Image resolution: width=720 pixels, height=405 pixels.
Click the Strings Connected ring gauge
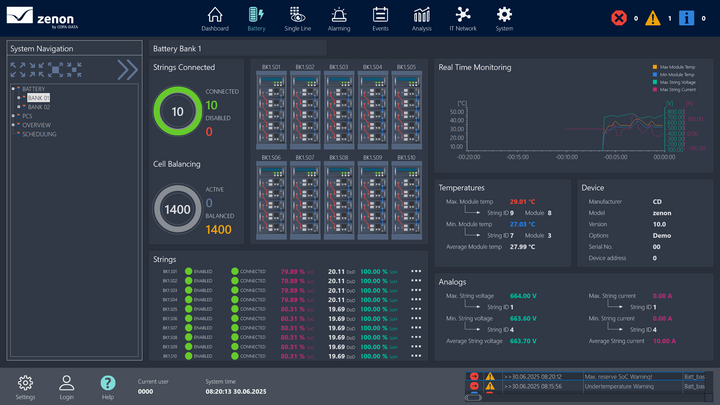177,111
